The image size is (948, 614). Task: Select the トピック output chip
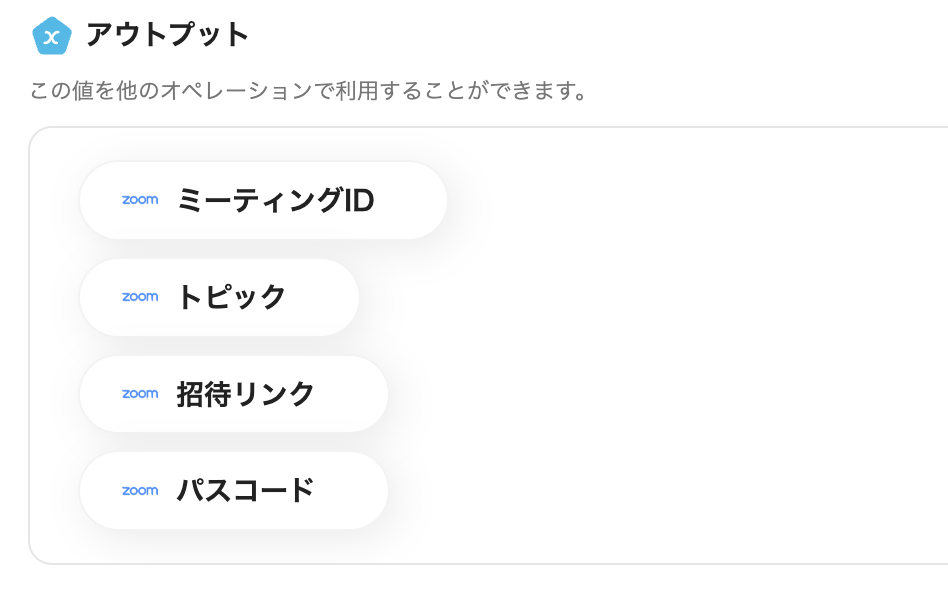coord(219,297)
